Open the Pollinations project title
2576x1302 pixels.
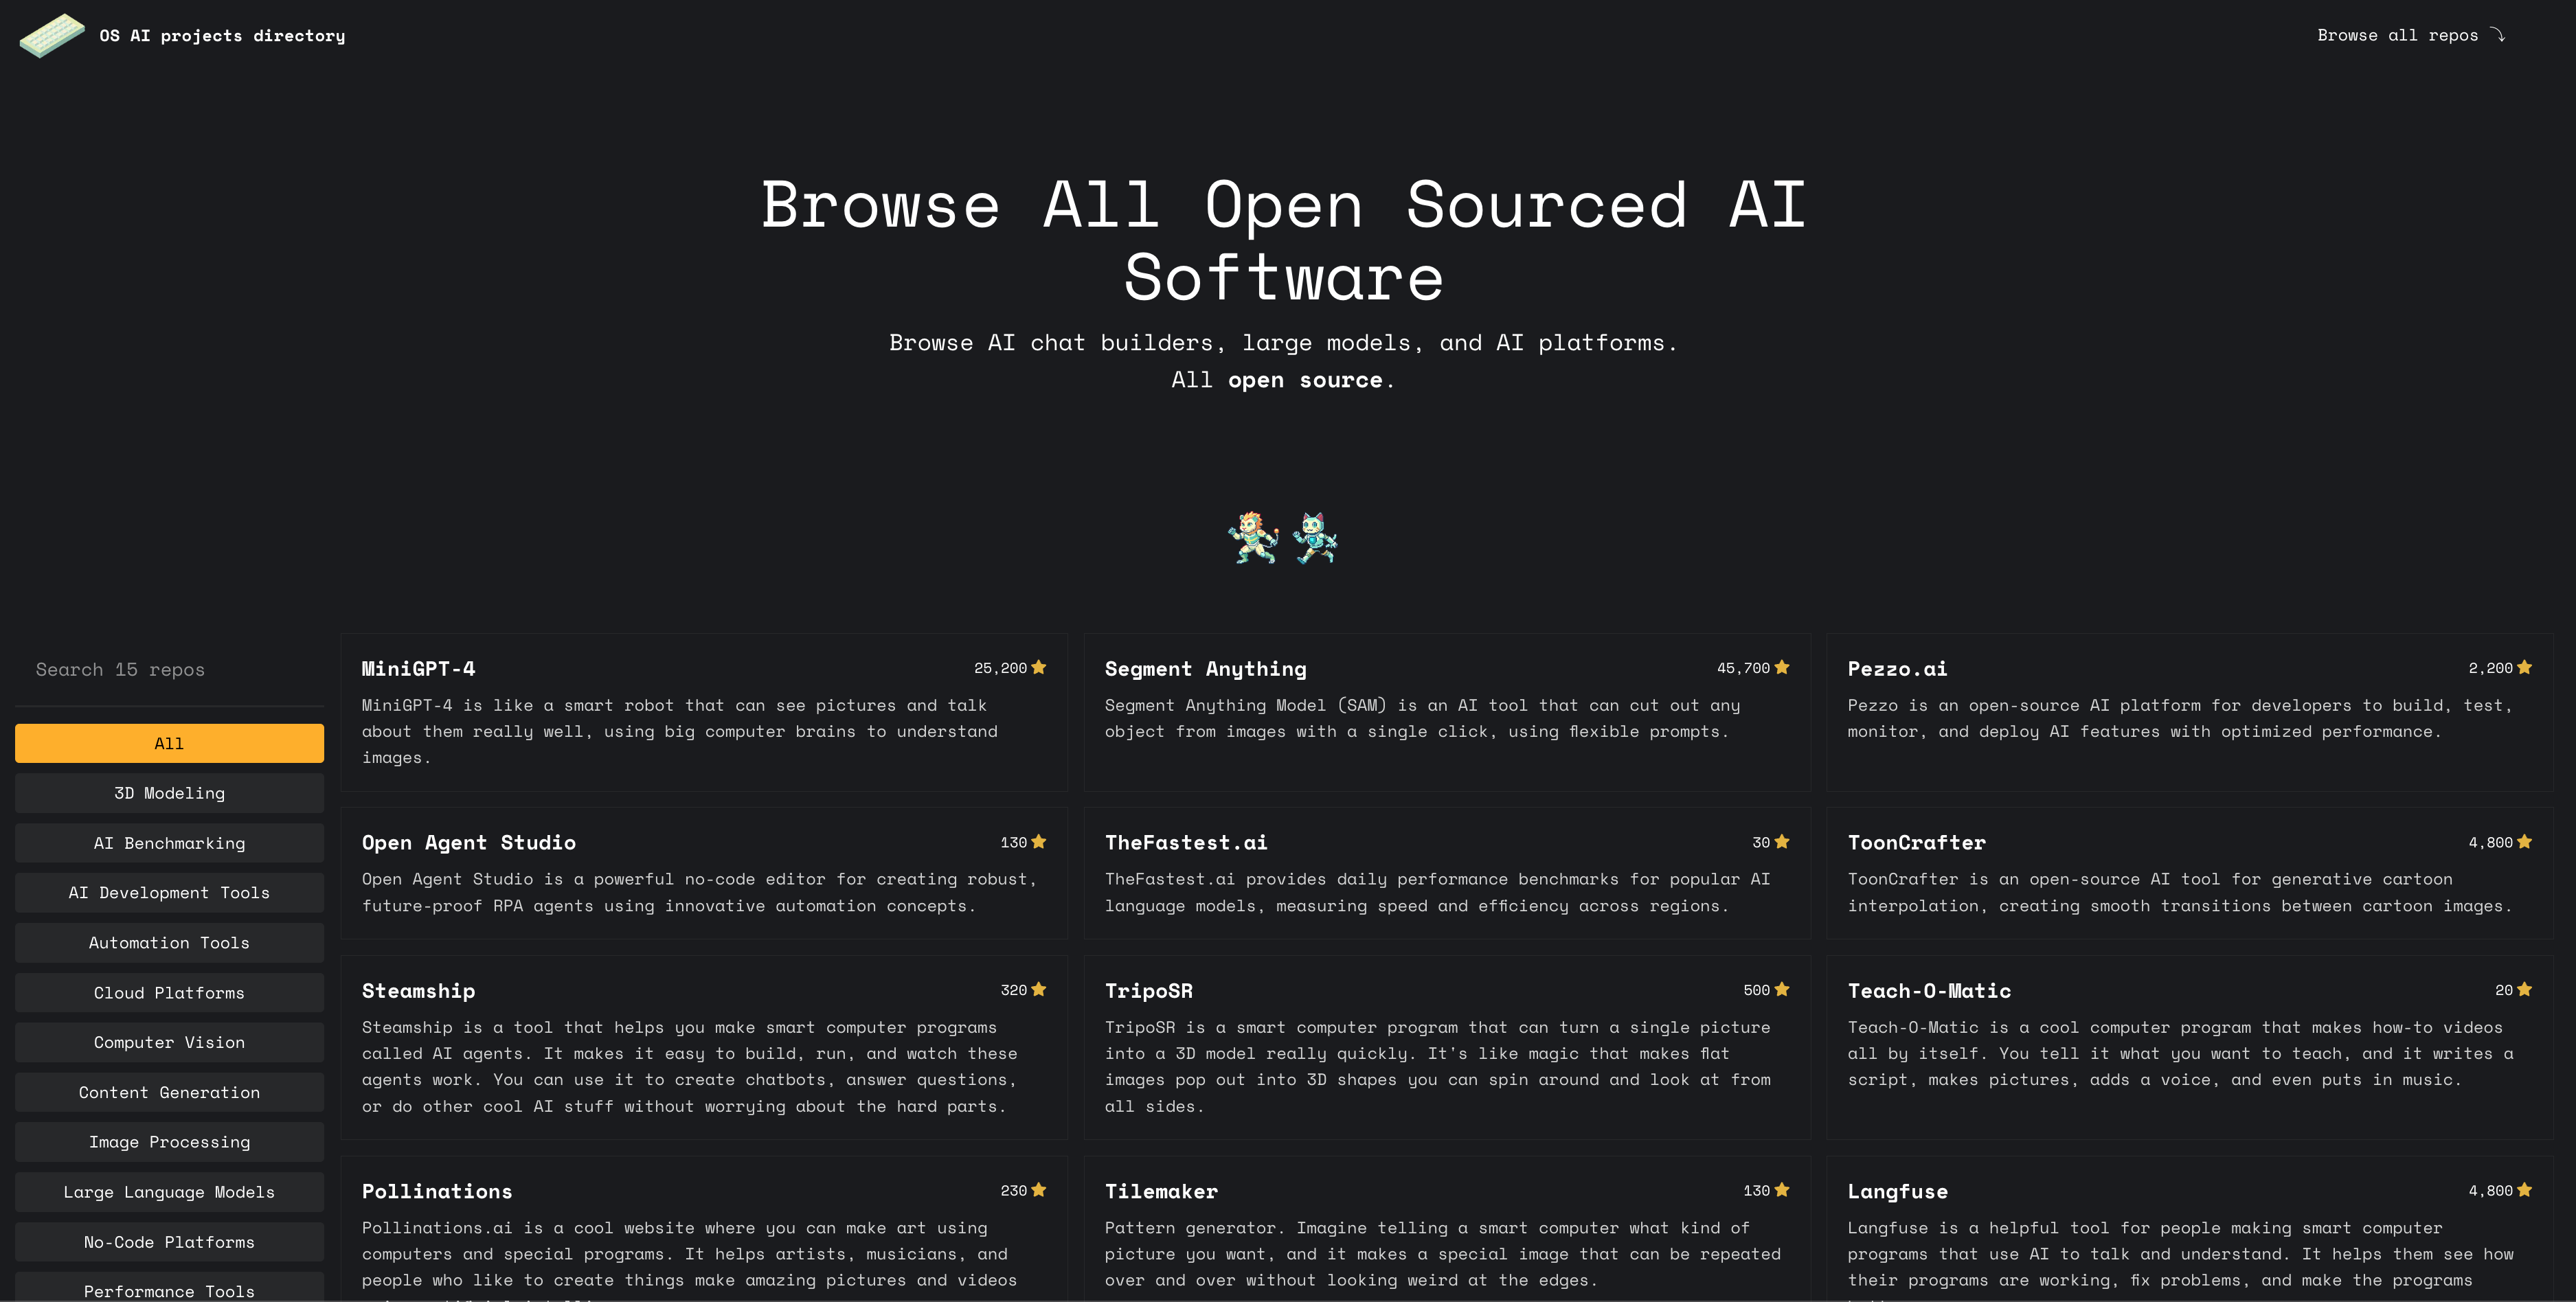[437, 1192]
